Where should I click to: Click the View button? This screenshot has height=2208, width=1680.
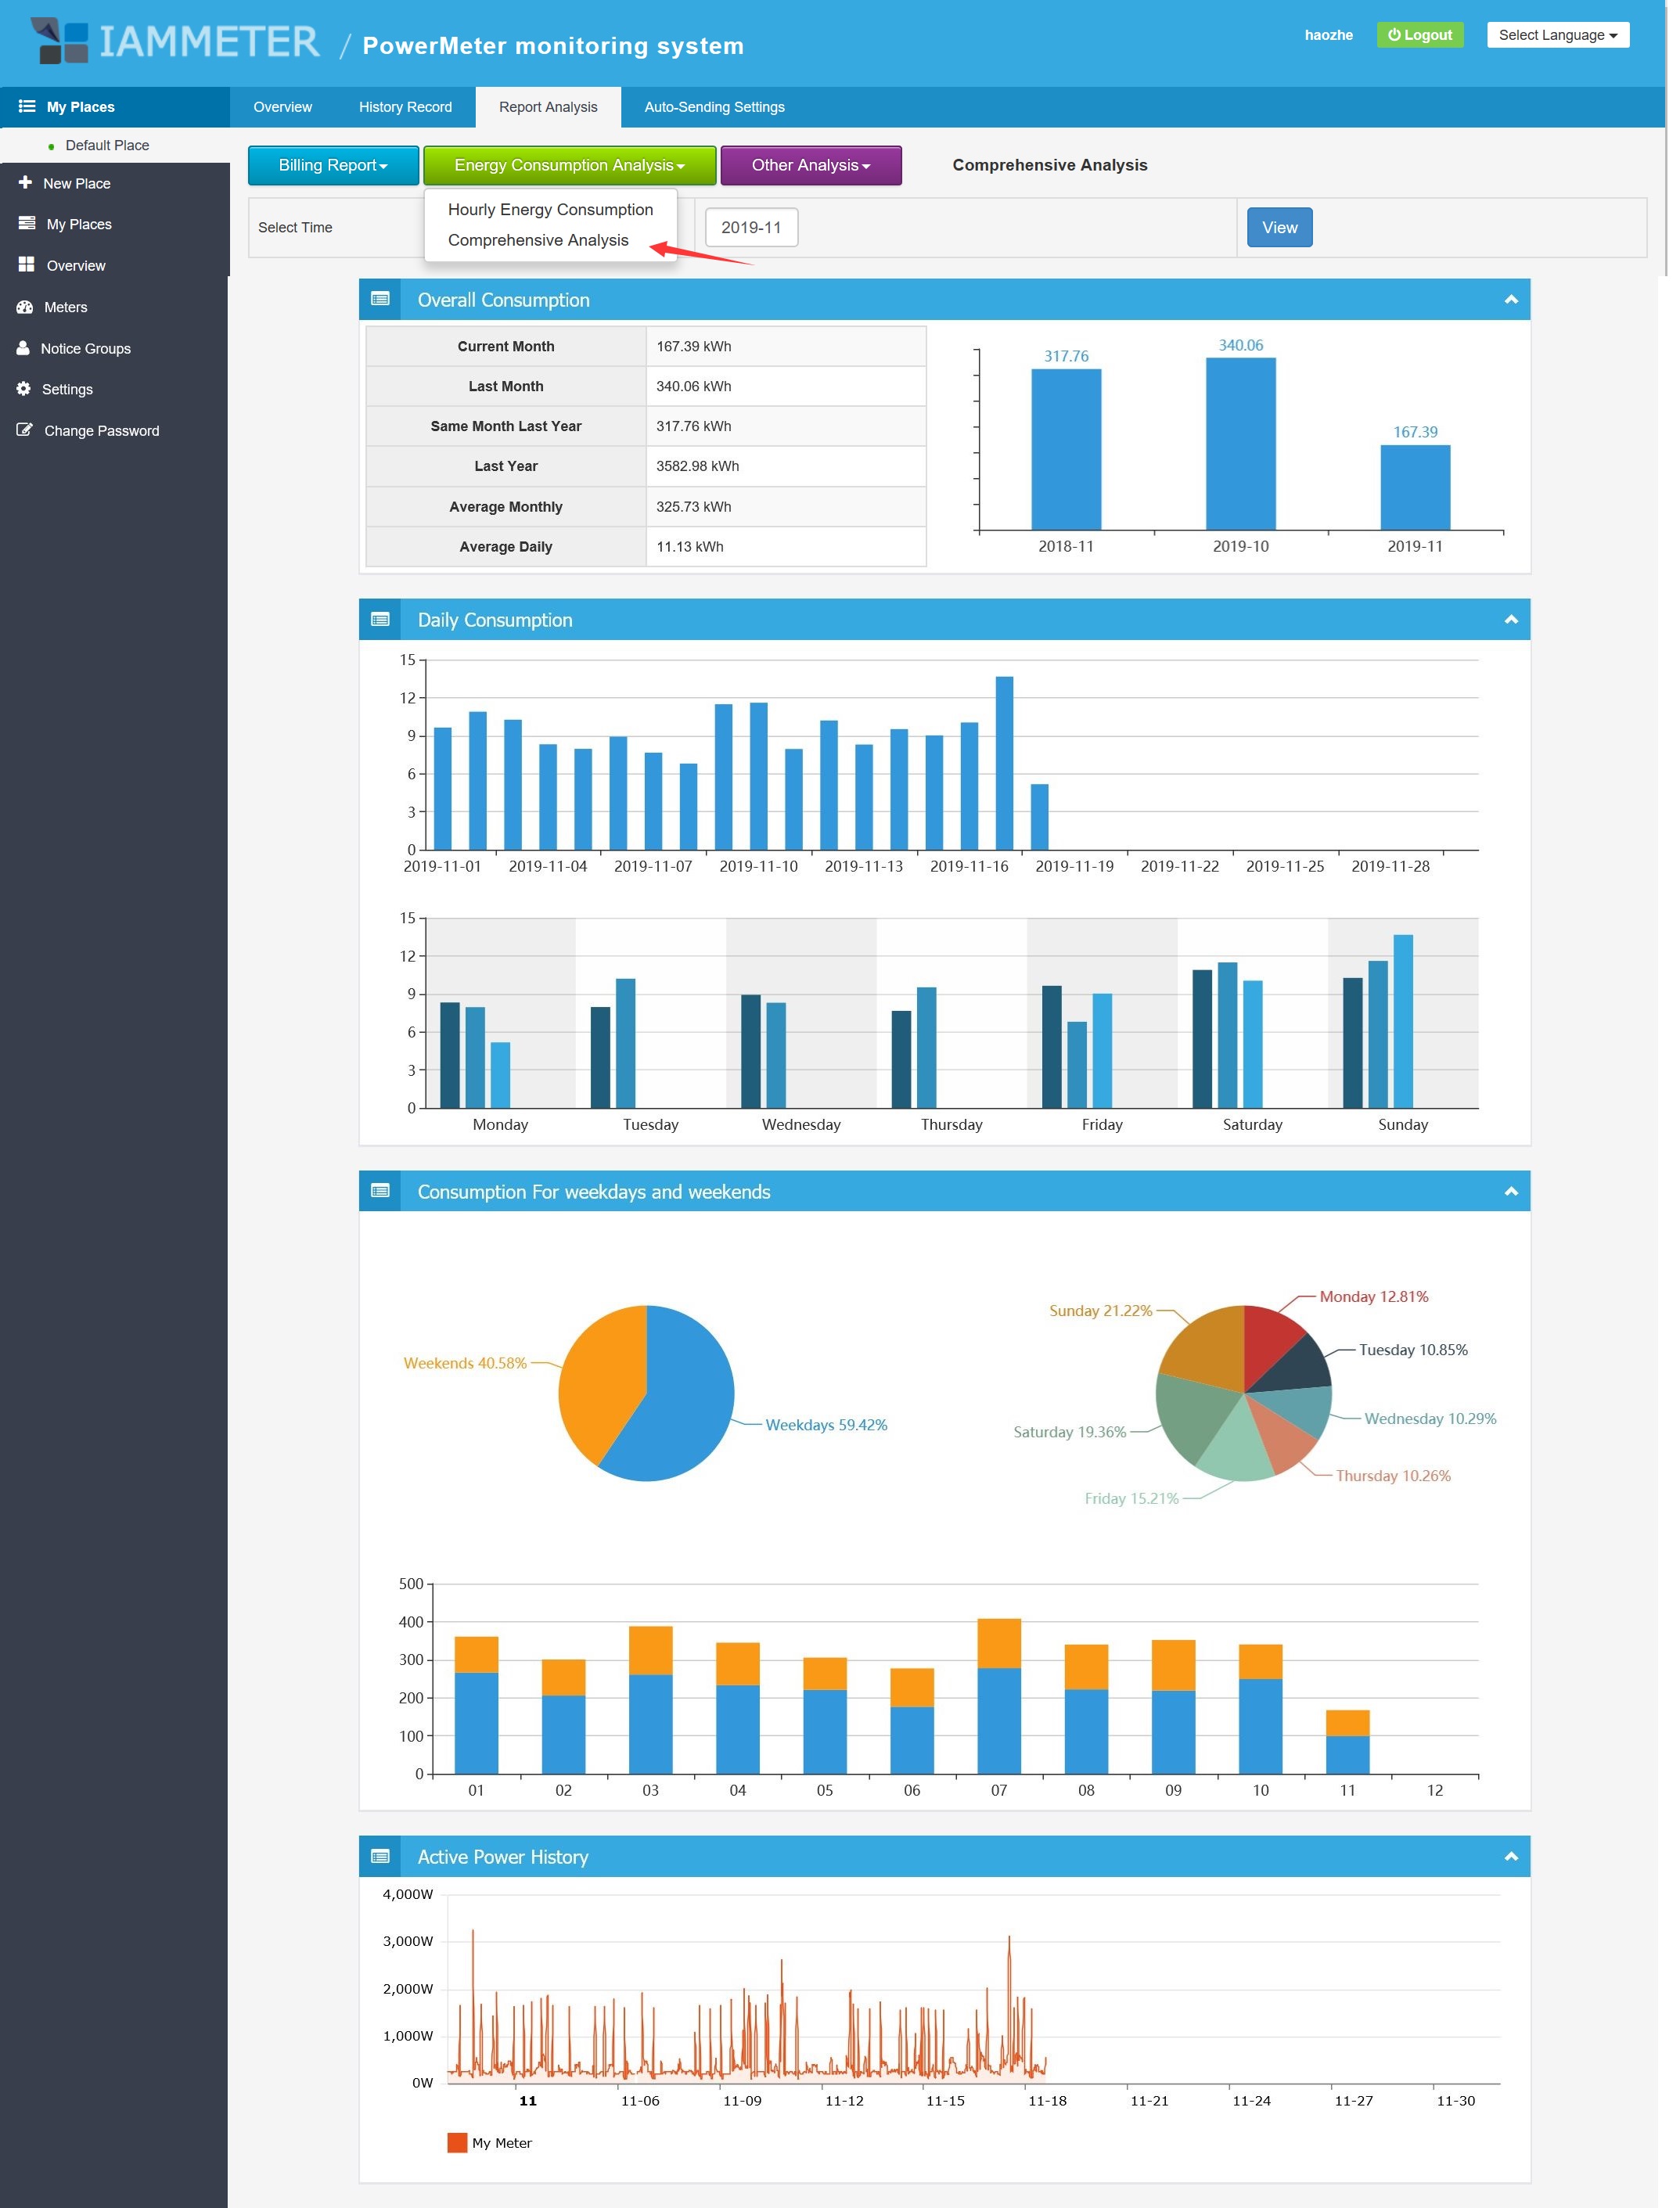click(1279, 227)
